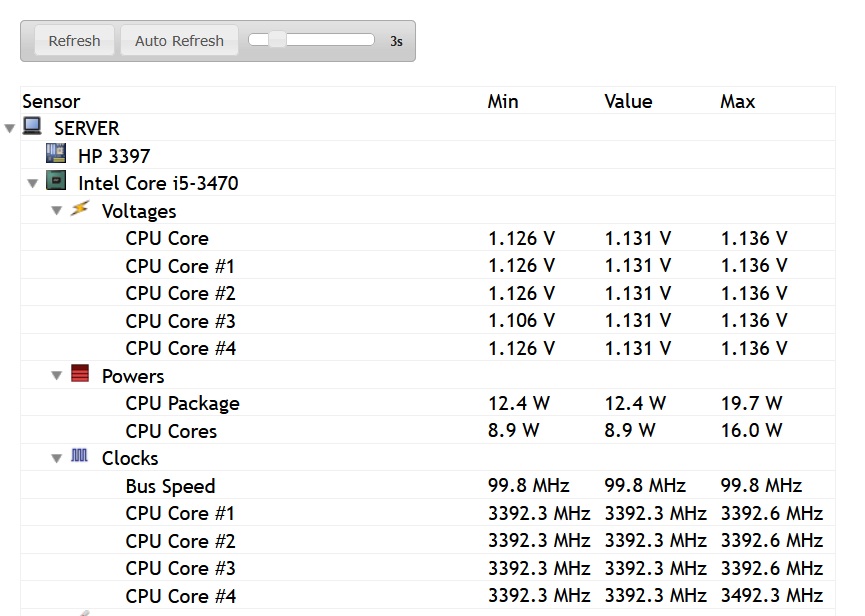This screenshot has height=616, width=865.
Task: Click the SERVER computer icon
Action: click(32, 126)
